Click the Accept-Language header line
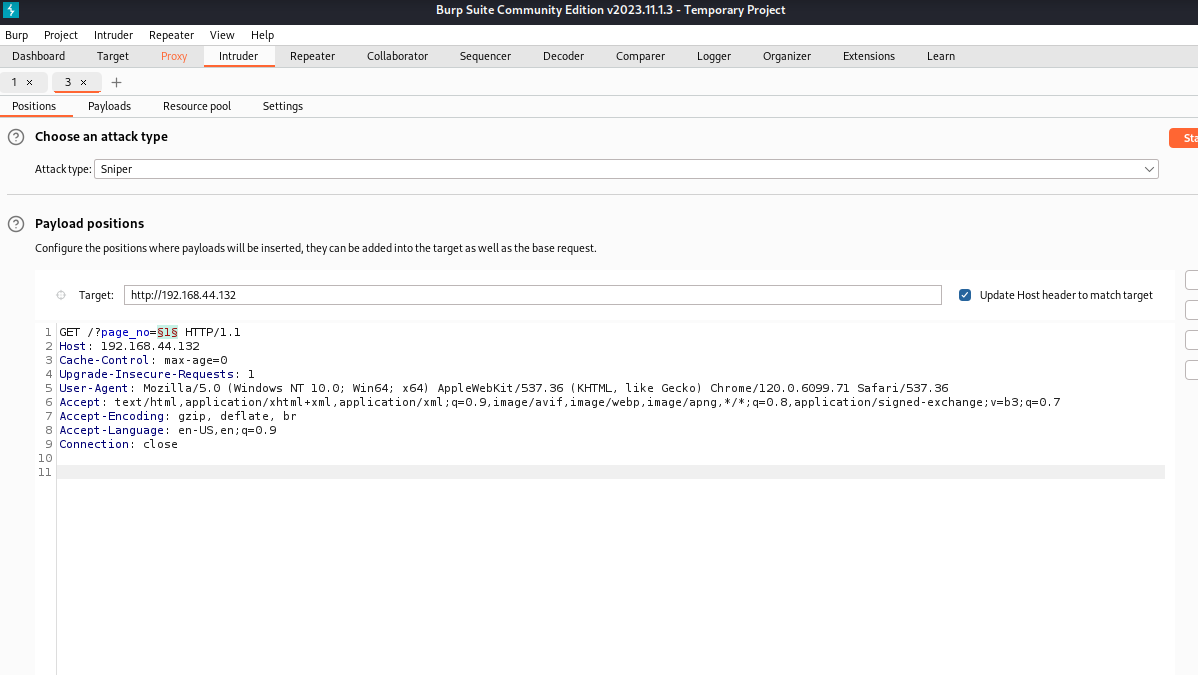Viewport: 1198px width, 675px height. point(167,430)
